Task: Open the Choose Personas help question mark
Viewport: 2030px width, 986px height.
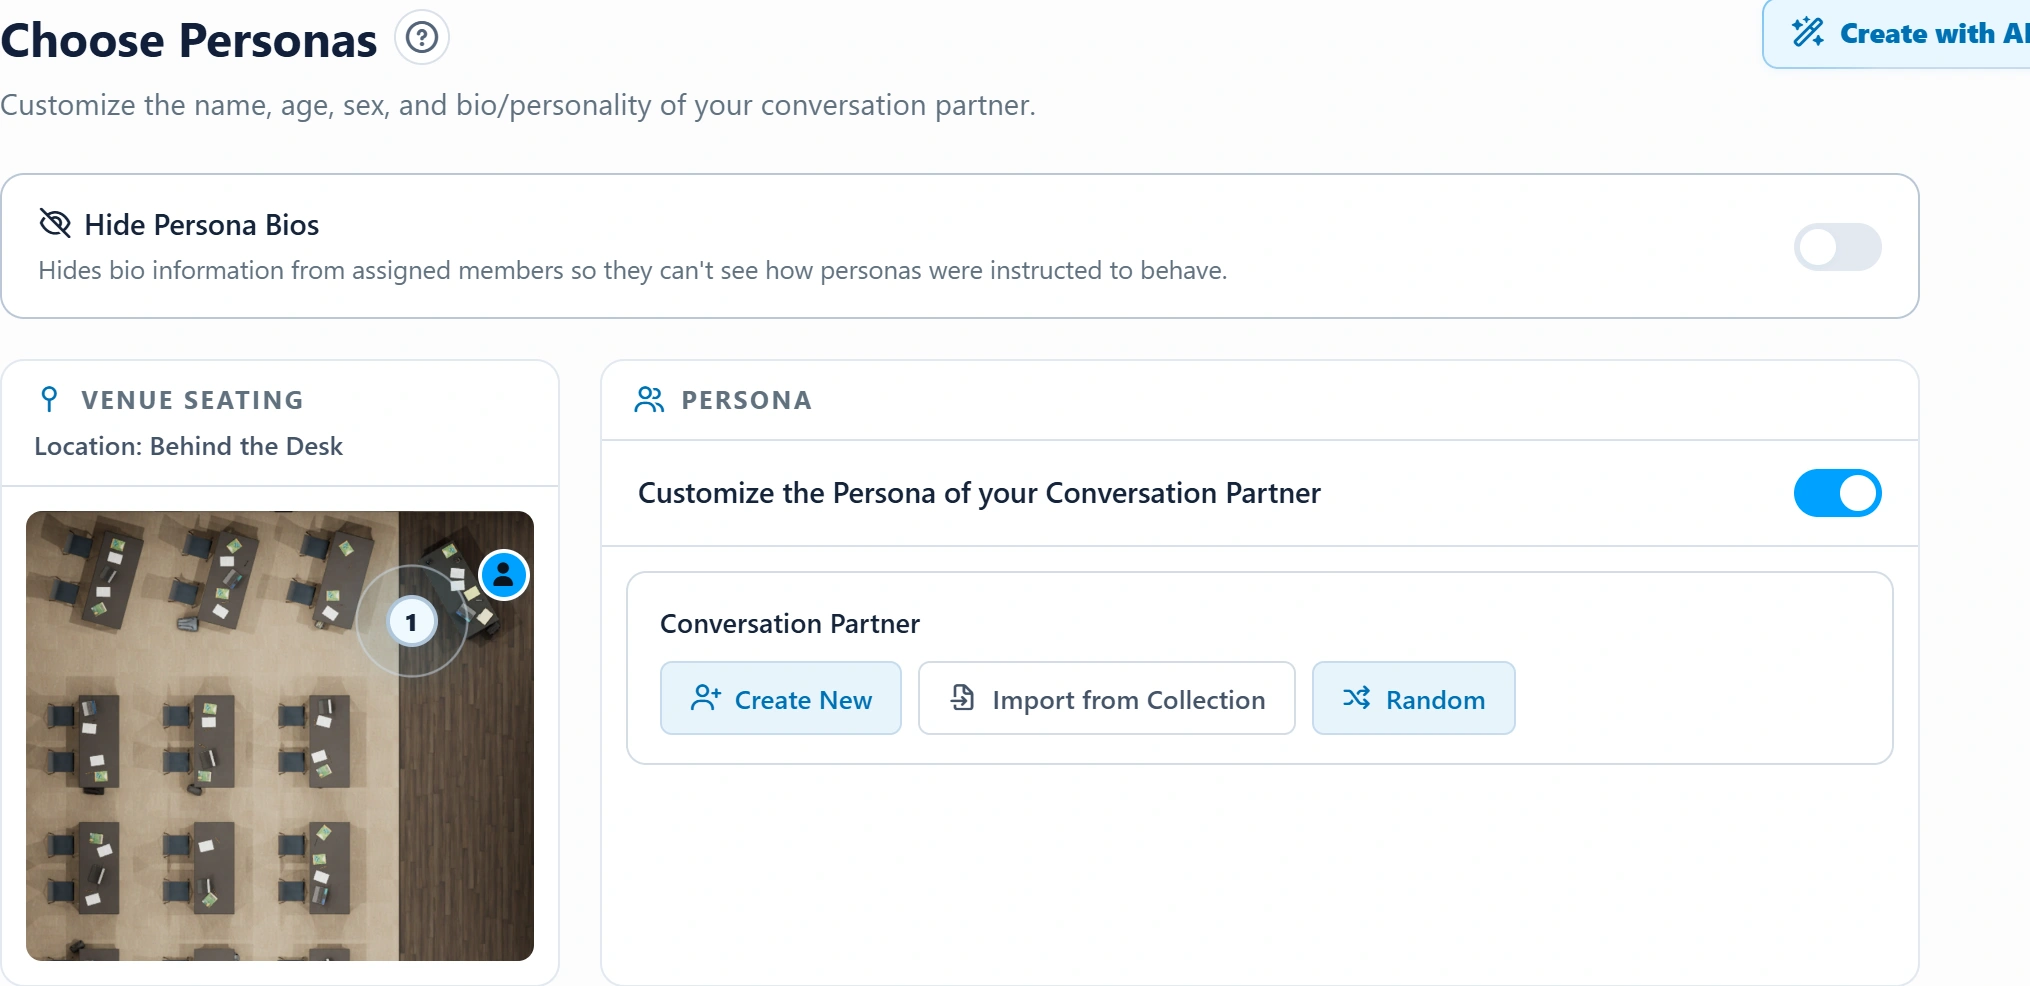Action: point(422,38)
